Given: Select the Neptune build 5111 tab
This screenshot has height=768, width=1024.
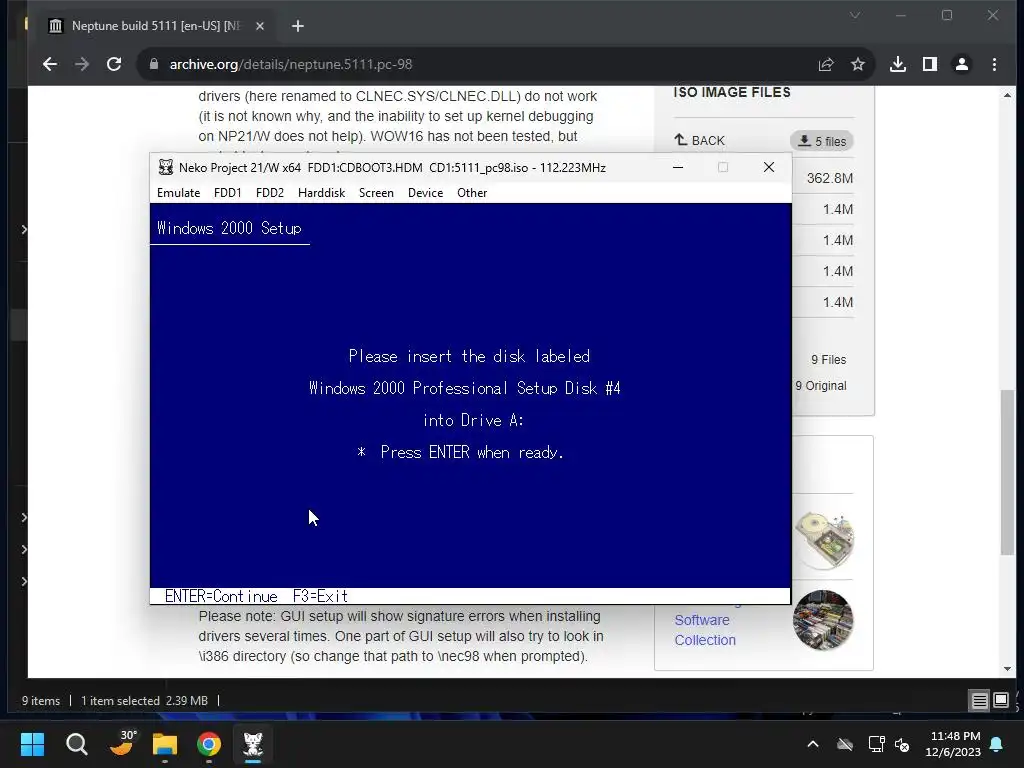Looking at the screenshot, I should [x=155, y=26].
